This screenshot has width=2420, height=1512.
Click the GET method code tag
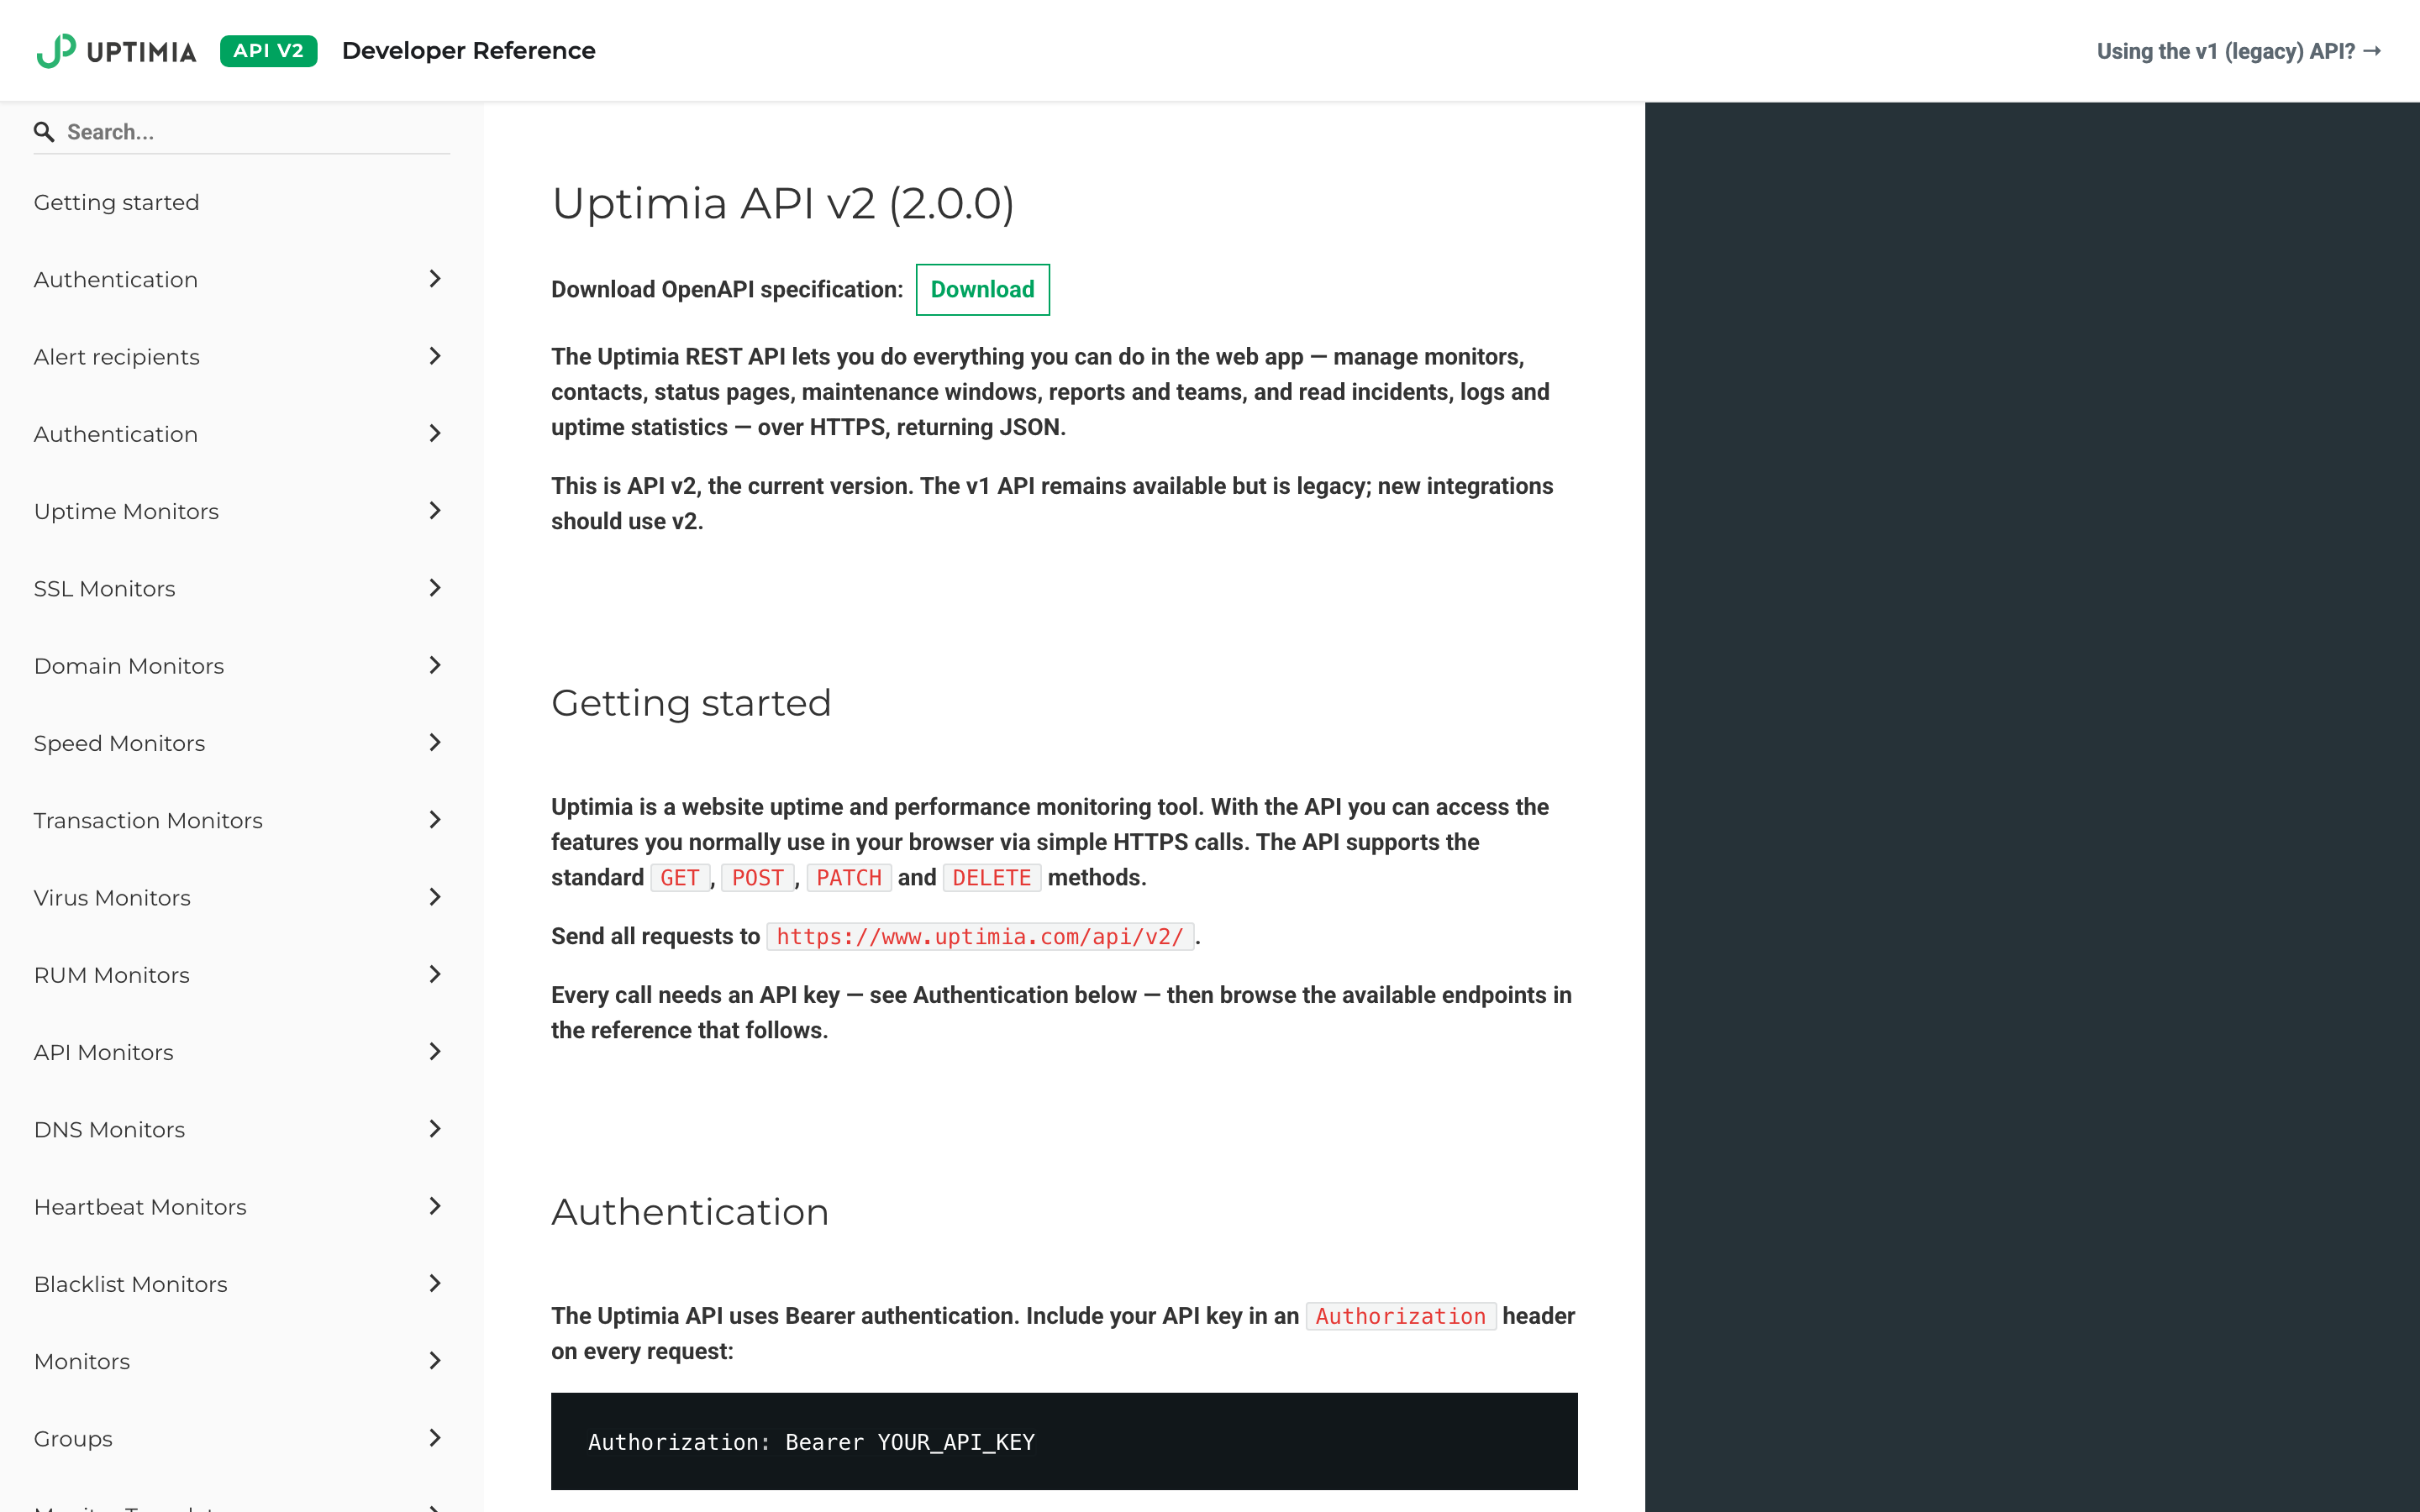(680, 878)
